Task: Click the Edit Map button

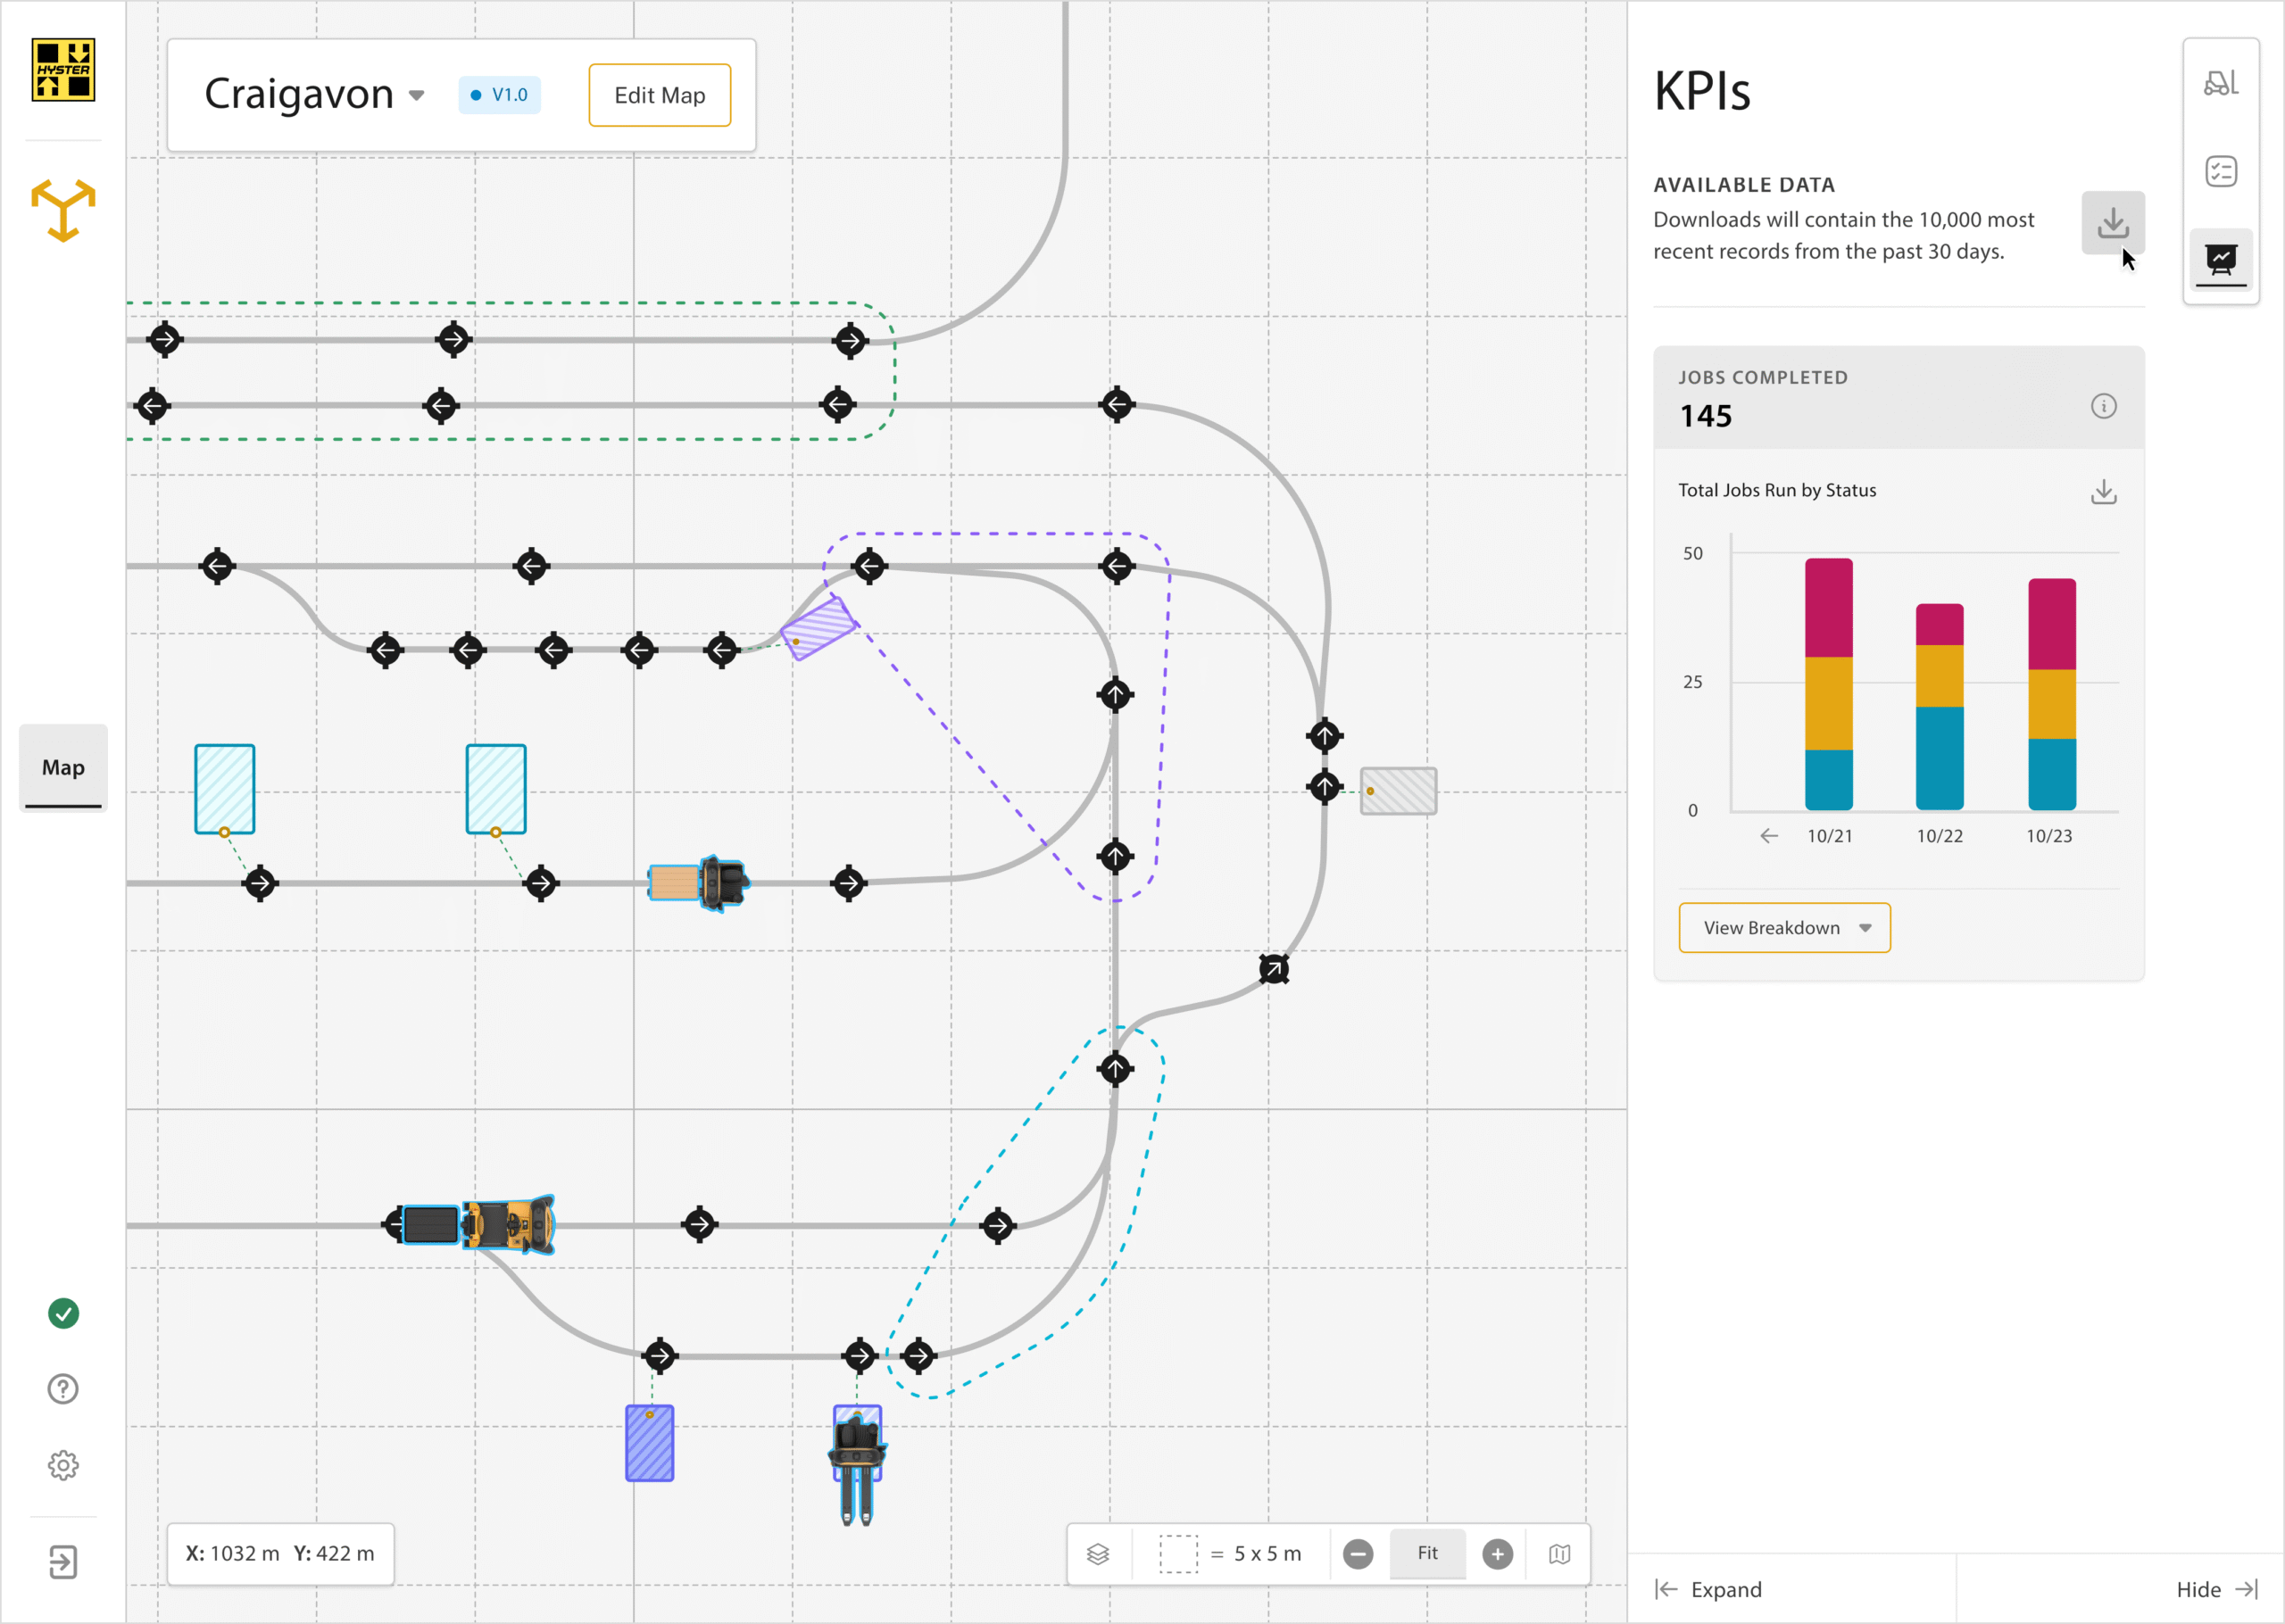Action: (x=660, y=95)
